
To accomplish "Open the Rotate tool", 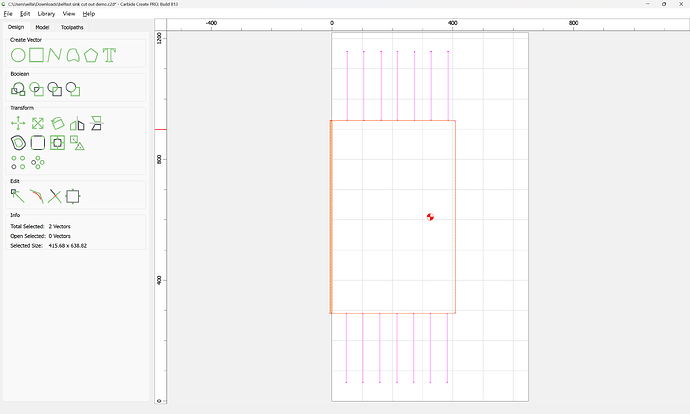I will 58,123.
